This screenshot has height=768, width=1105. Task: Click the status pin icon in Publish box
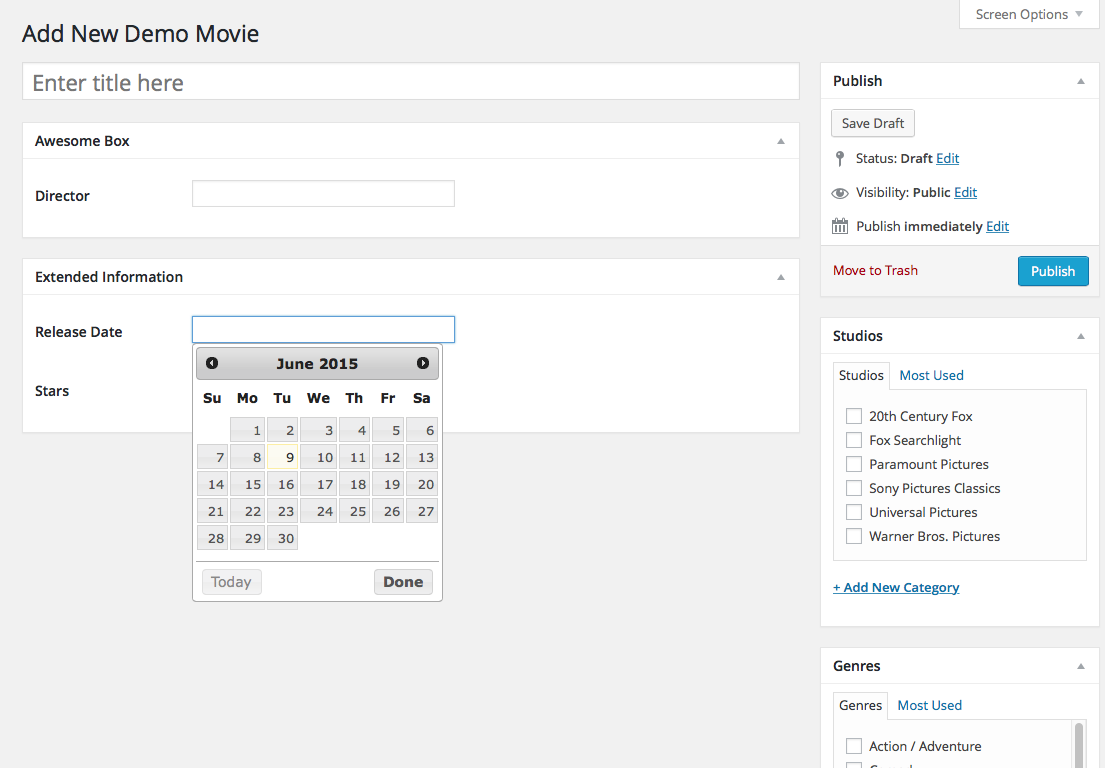pyautogui.click(x=840, y=158)
